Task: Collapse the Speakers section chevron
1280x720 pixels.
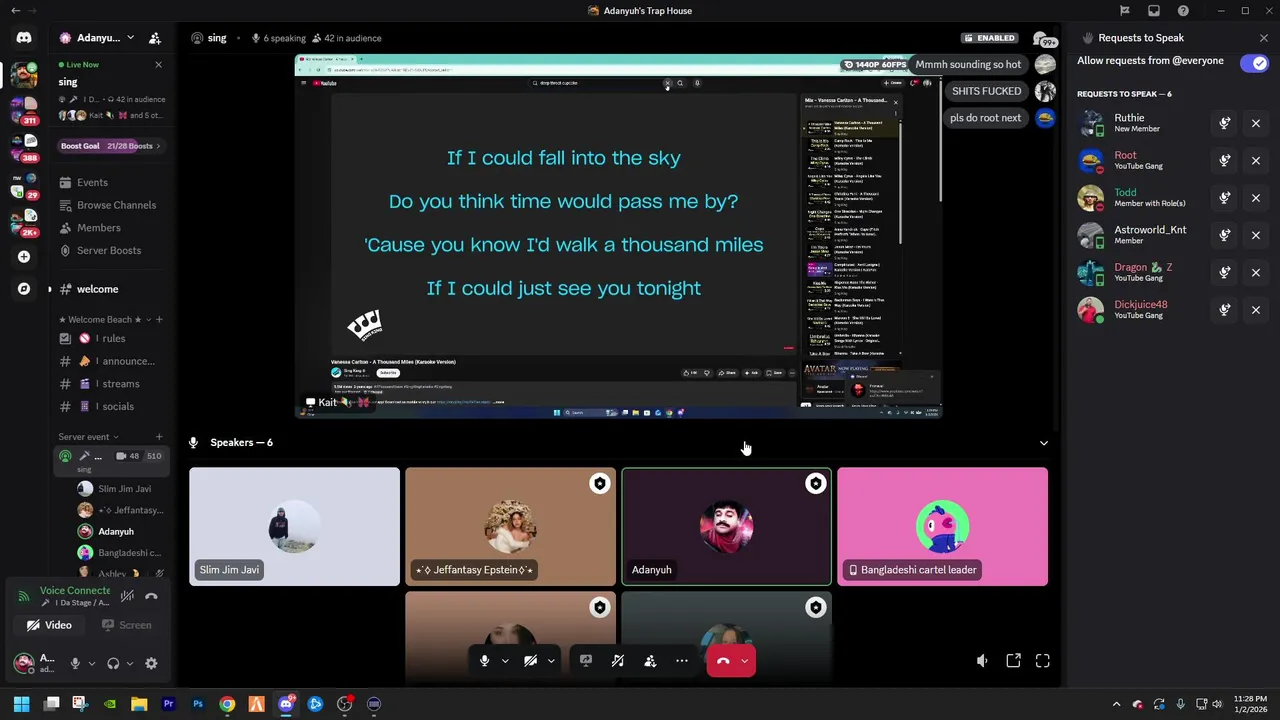Action: [1043, 443]
